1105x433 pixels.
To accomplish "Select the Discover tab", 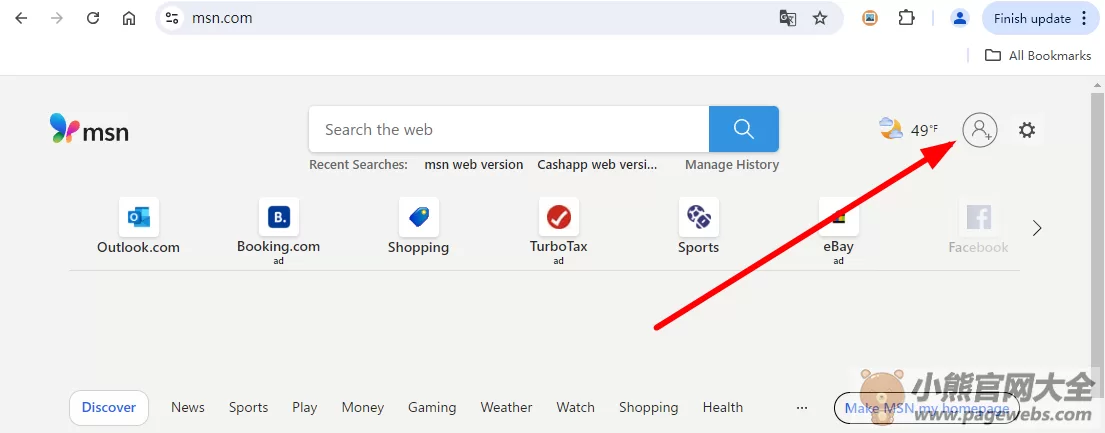I will (109, 408).
